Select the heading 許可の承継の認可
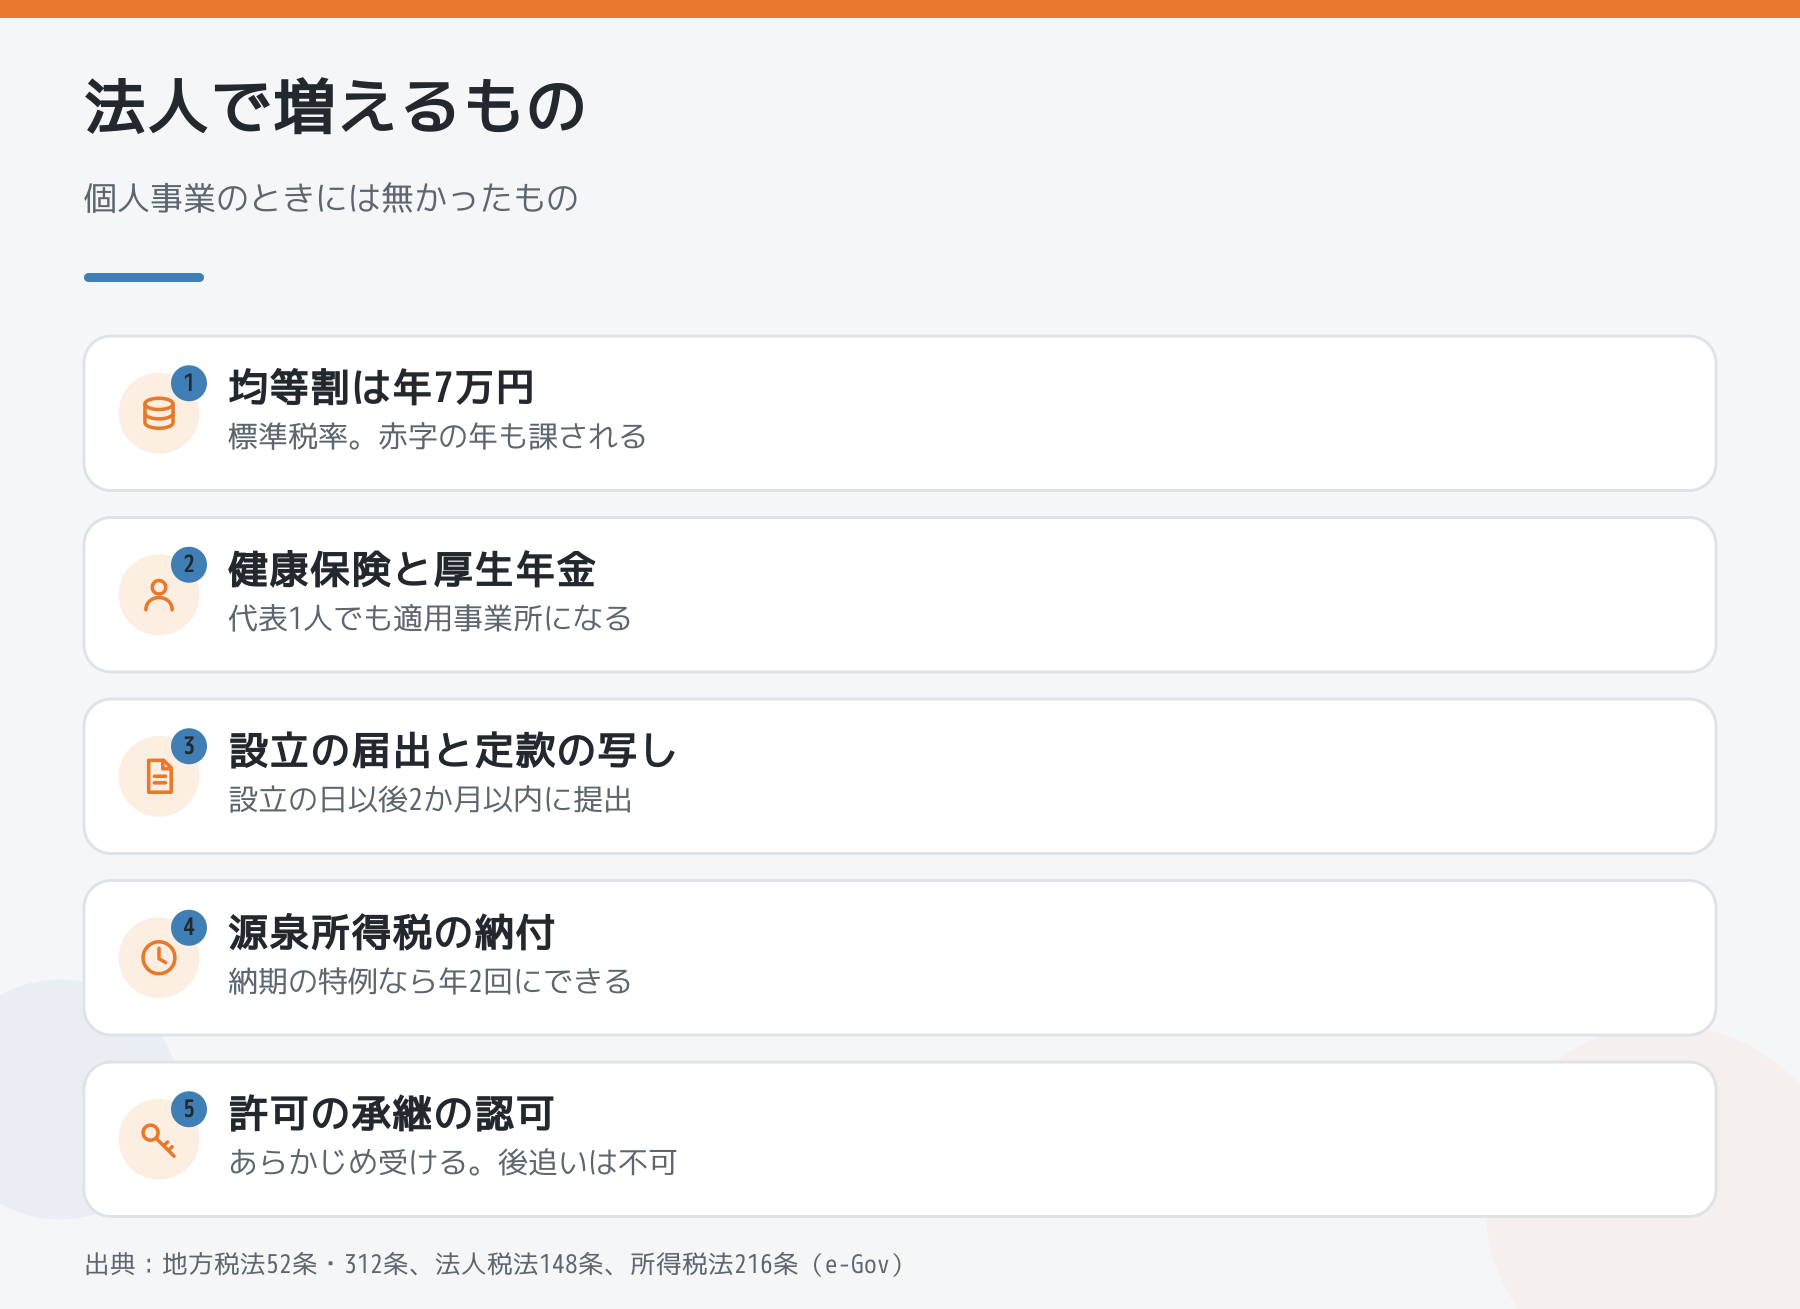 pos(391,1114)
